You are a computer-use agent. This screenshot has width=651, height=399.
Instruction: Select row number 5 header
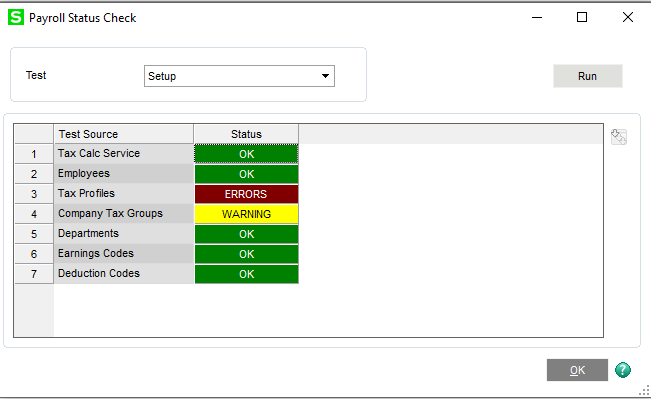[x=34, y=234]
